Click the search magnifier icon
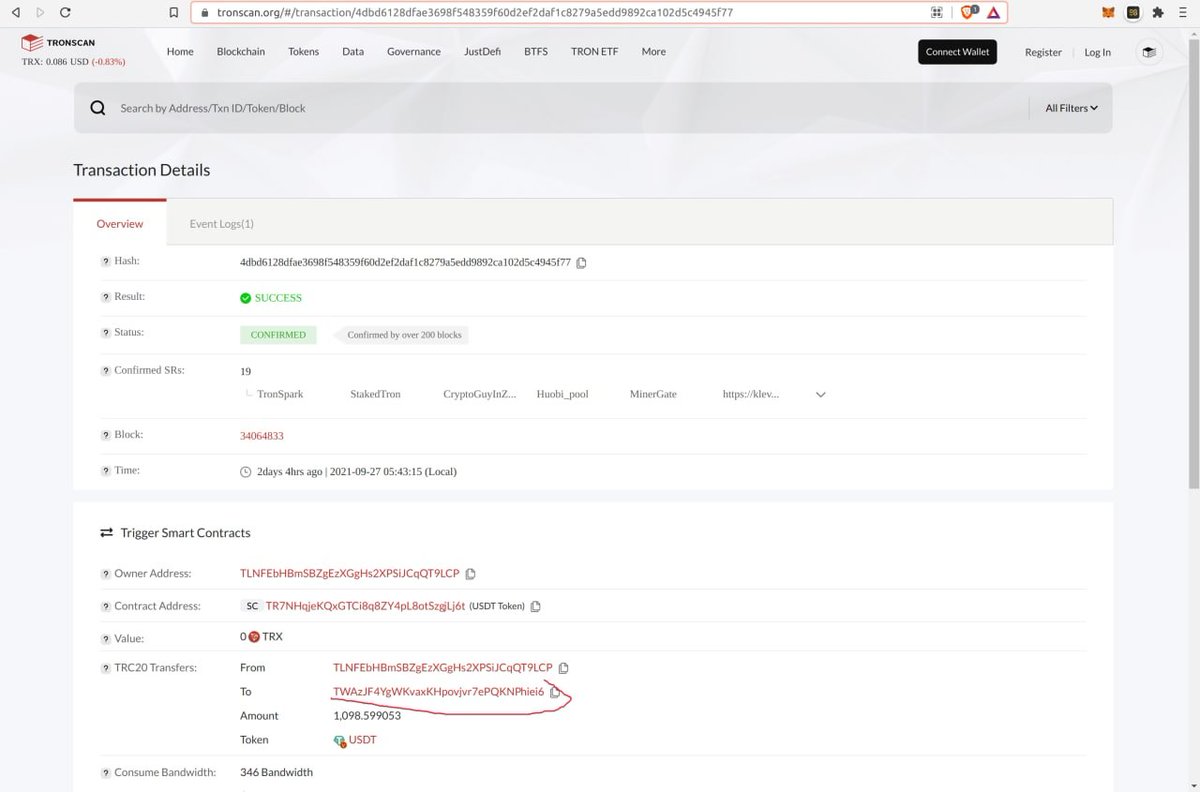The image size is (1200, 792). [x=98, y=108]
